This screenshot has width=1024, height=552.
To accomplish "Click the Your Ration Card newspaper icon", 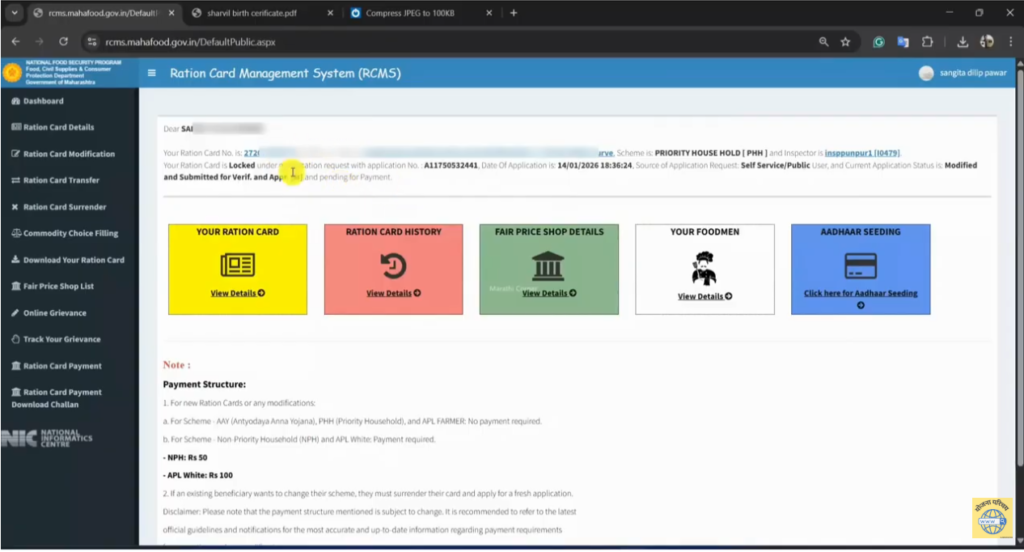I will coord(238,265).
